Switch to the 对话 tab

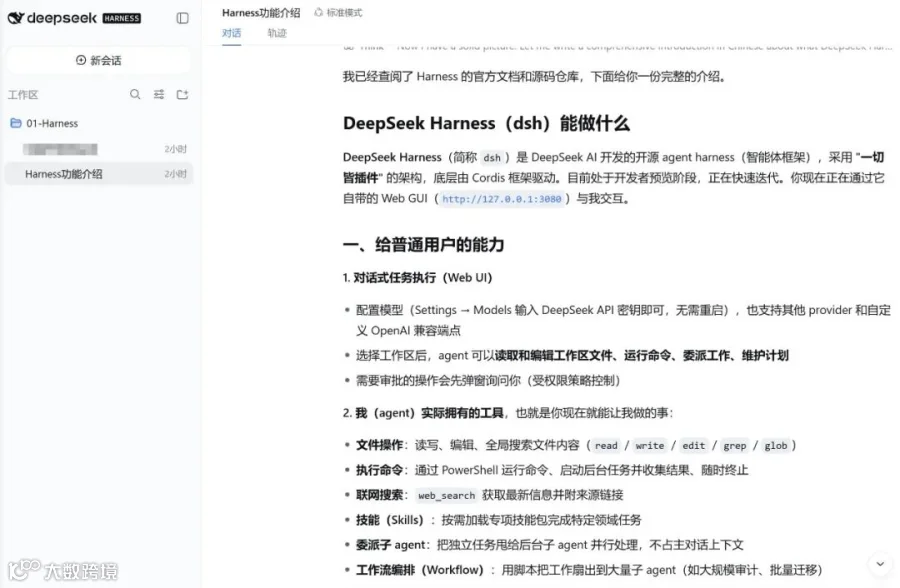tap(231, 33)
